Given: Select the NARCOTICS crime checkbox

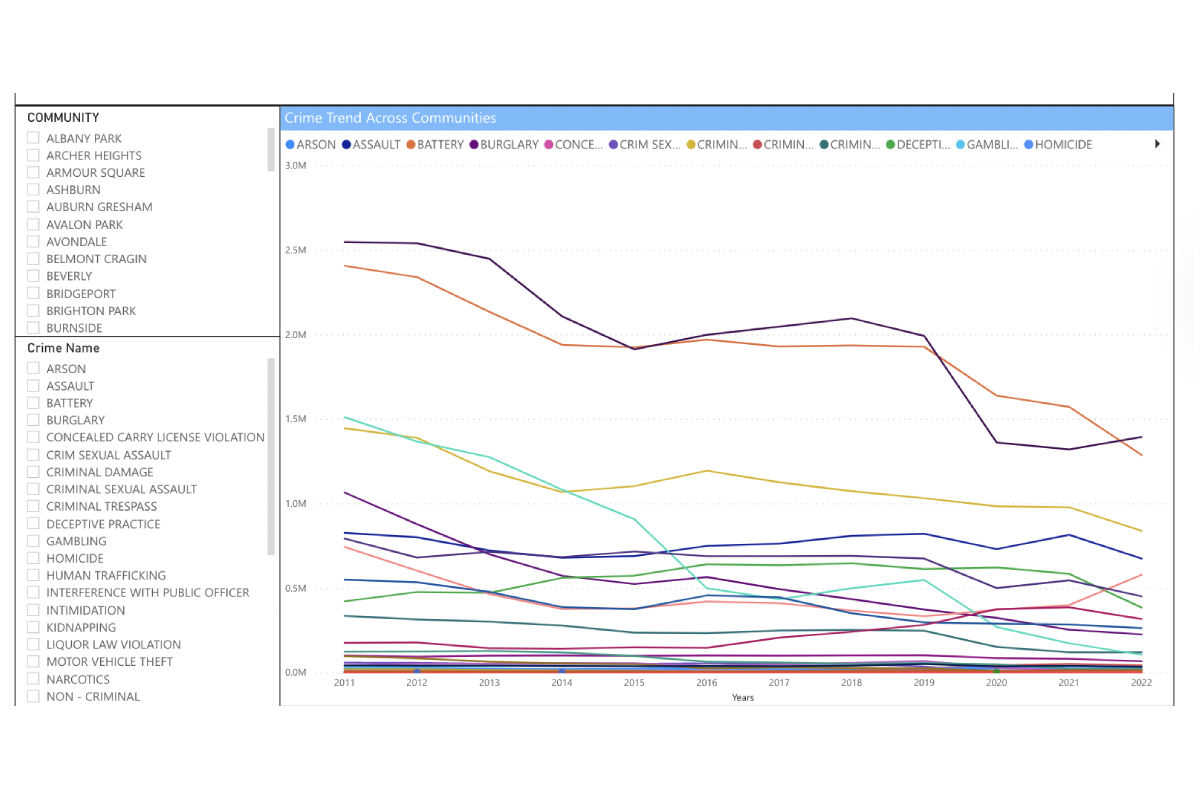Looking at the screenshot, I should pyautogui.click(x=32, y=678).
